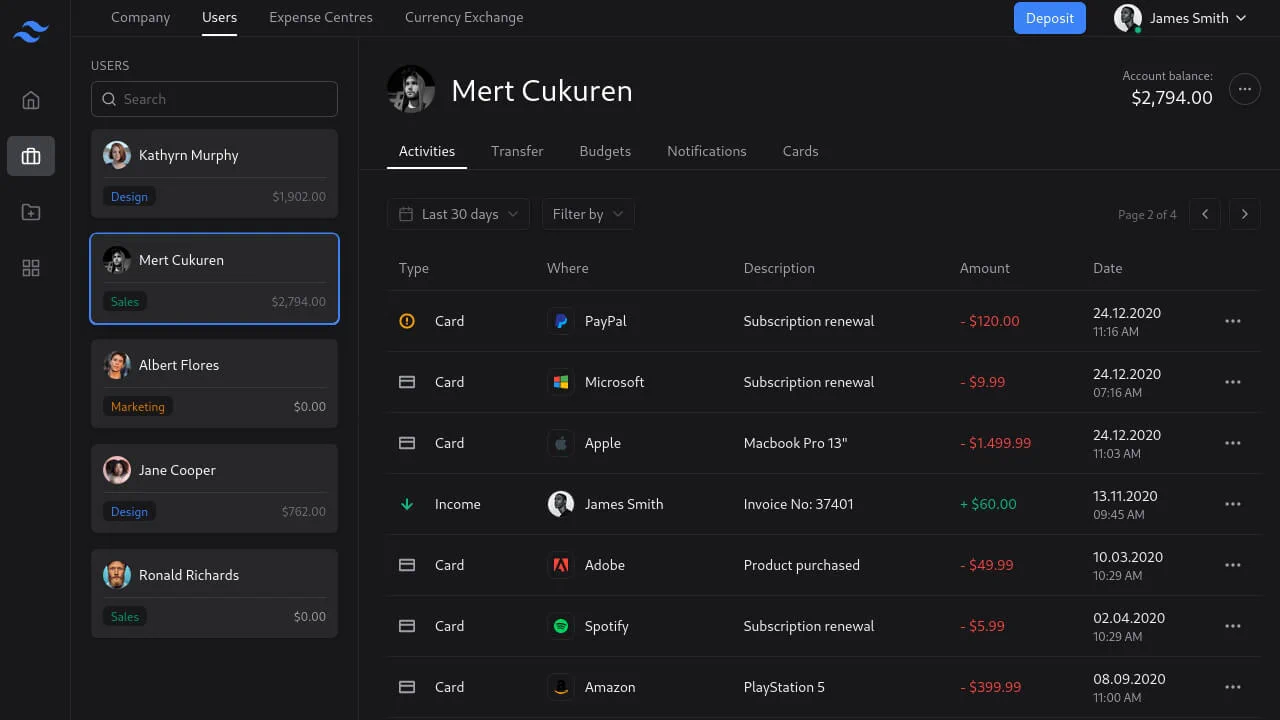
Task: Switch to the Activities tab
Action: point(427,151)
